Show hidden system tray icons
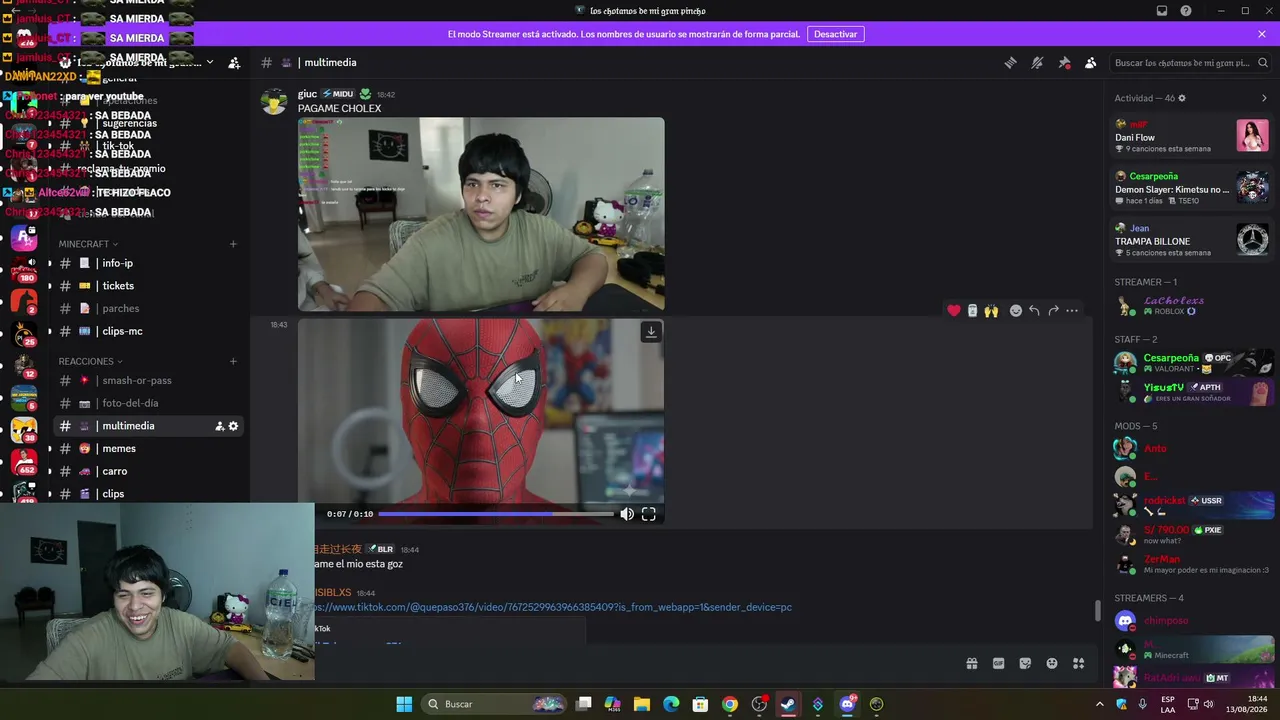This screenshot has height=720, width=1280. coord(1100,704)
